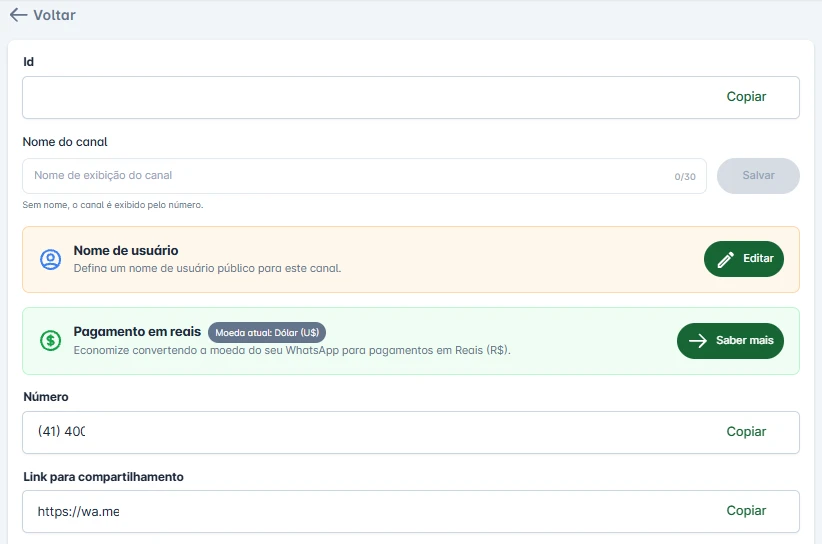822x544 pixels.
Task: Click the green dollar sign icon
Action: tap(50, 341)
